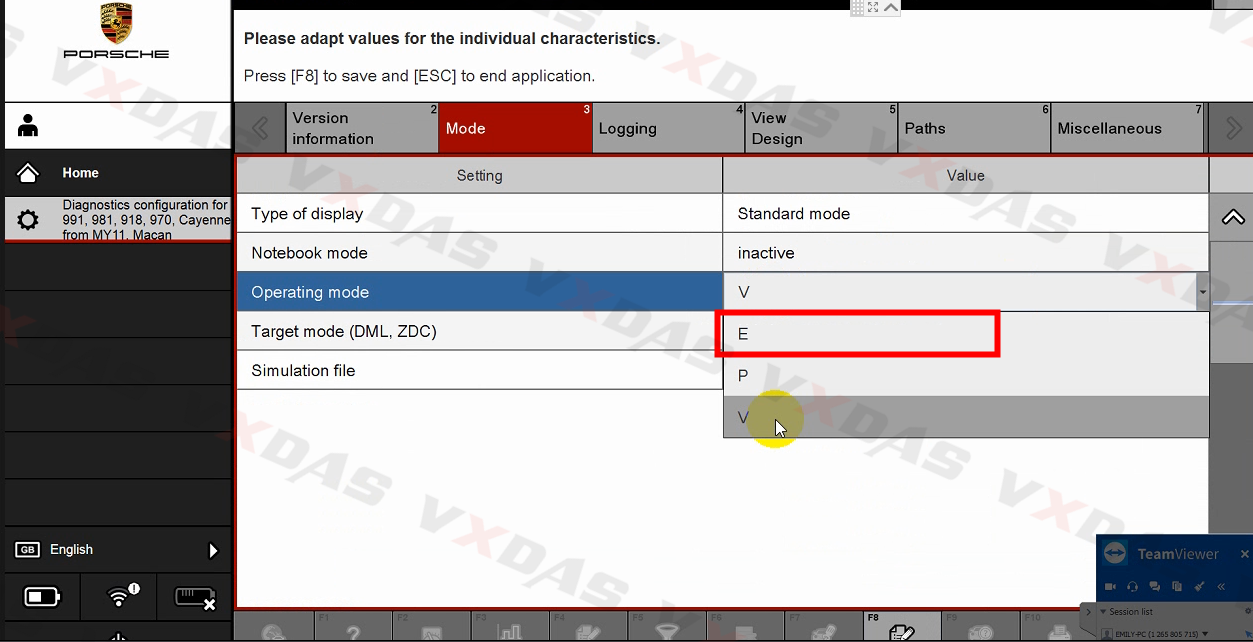Open Diagnostics configuration gear entry

coord(28,220)
